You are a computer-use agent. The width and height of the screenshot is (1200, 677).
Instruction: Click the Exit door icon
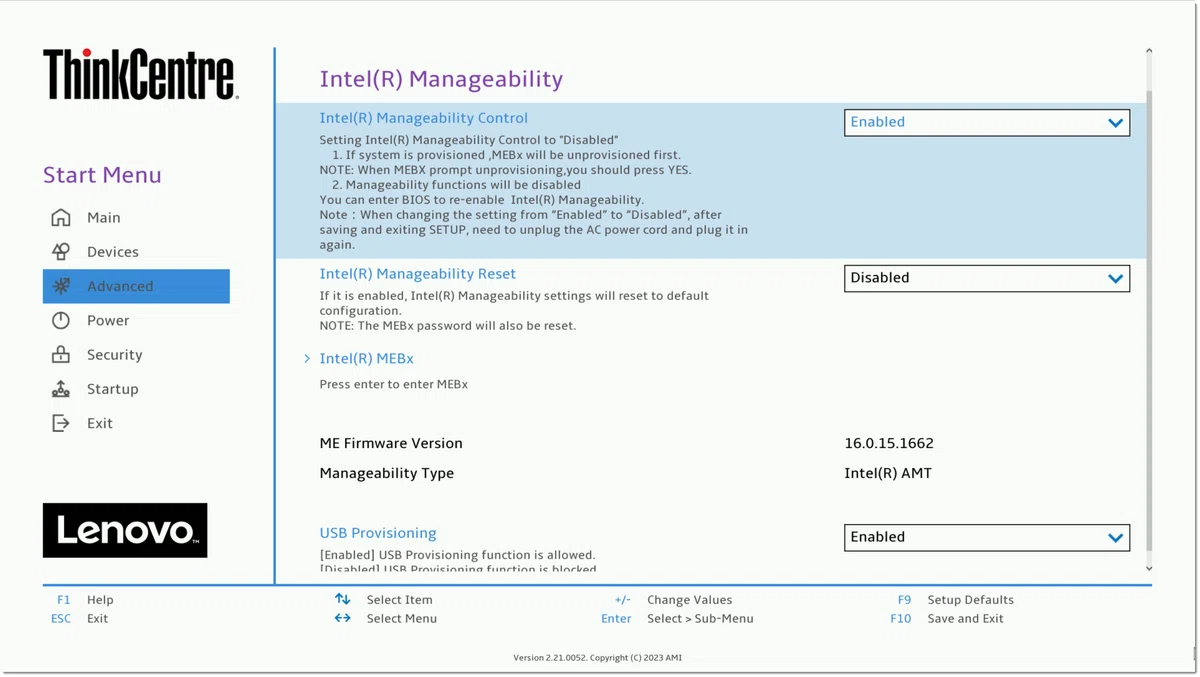[61, 423]
